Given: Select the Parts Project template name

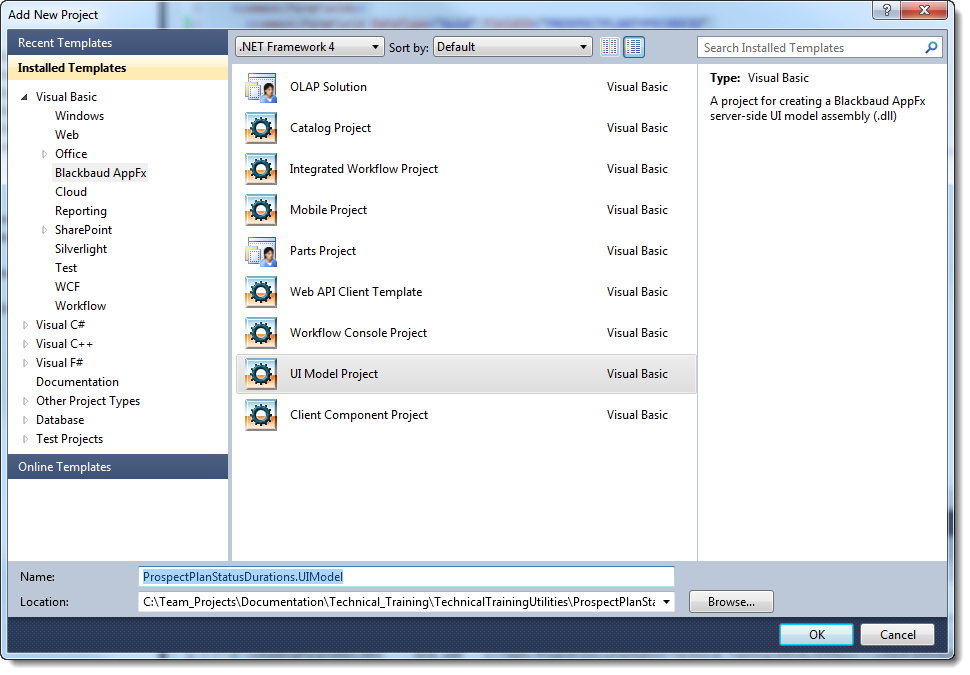Looking at the screenshot, I should point(323,251).
